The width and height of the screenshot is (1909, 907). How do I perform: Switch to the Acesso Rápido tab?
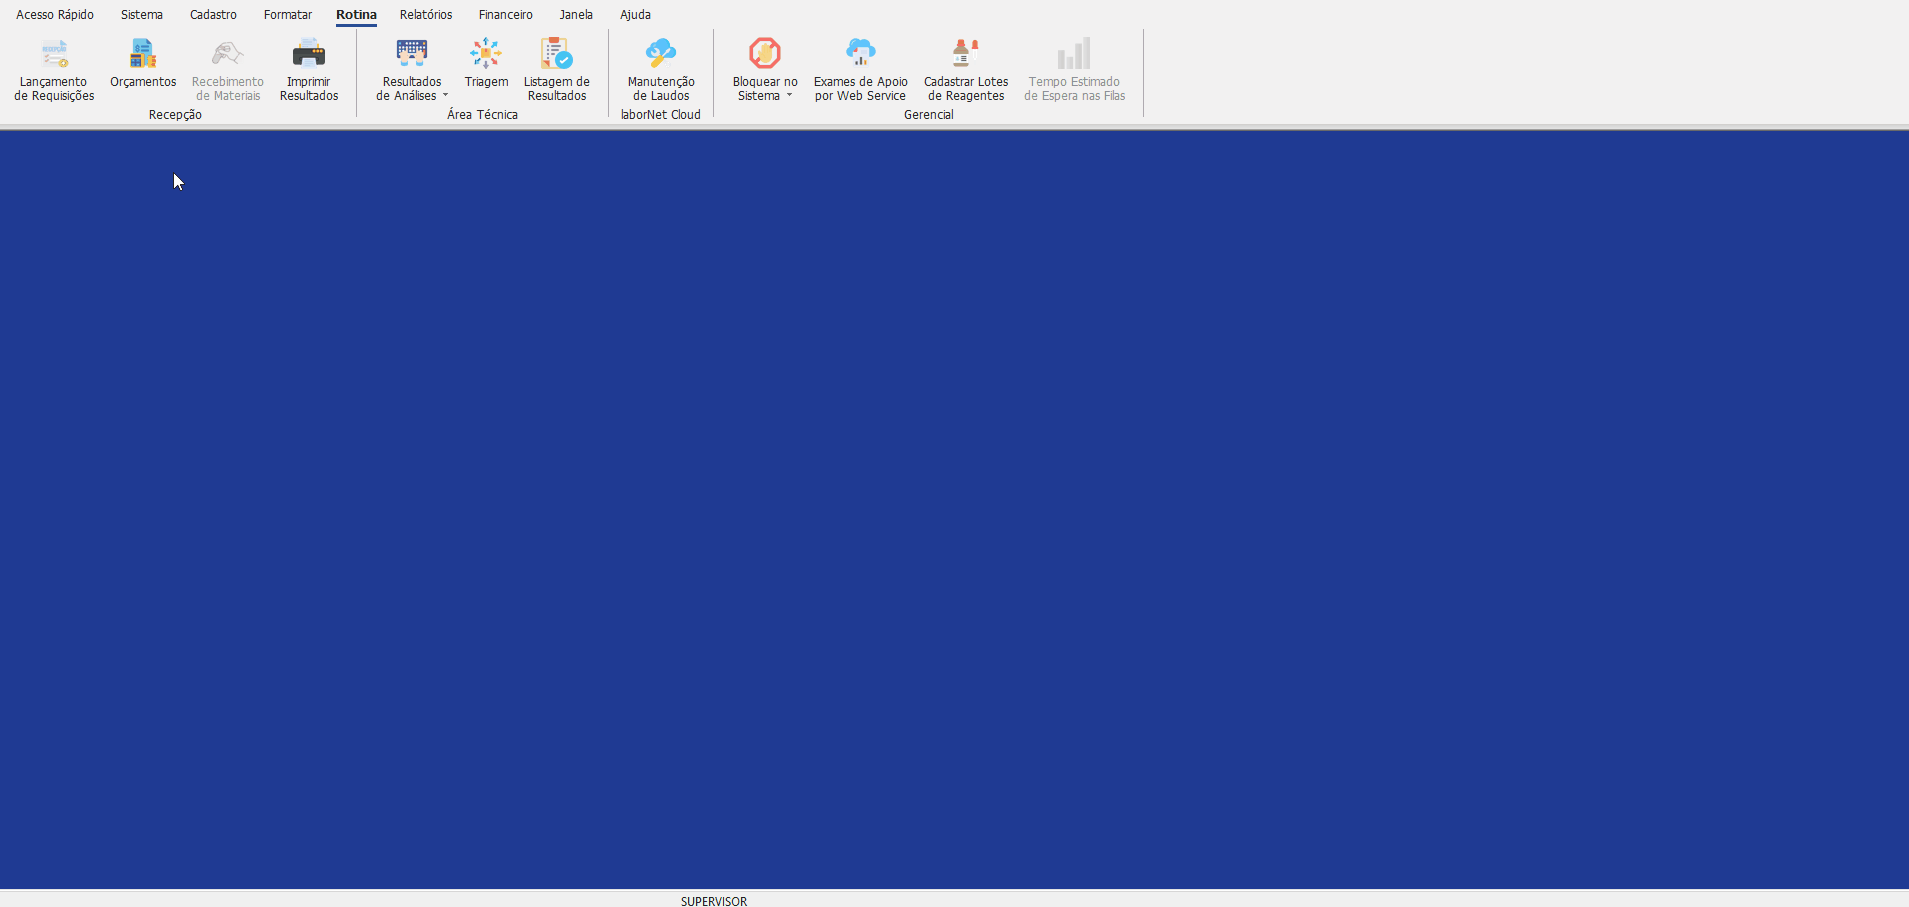coord(55,15)
